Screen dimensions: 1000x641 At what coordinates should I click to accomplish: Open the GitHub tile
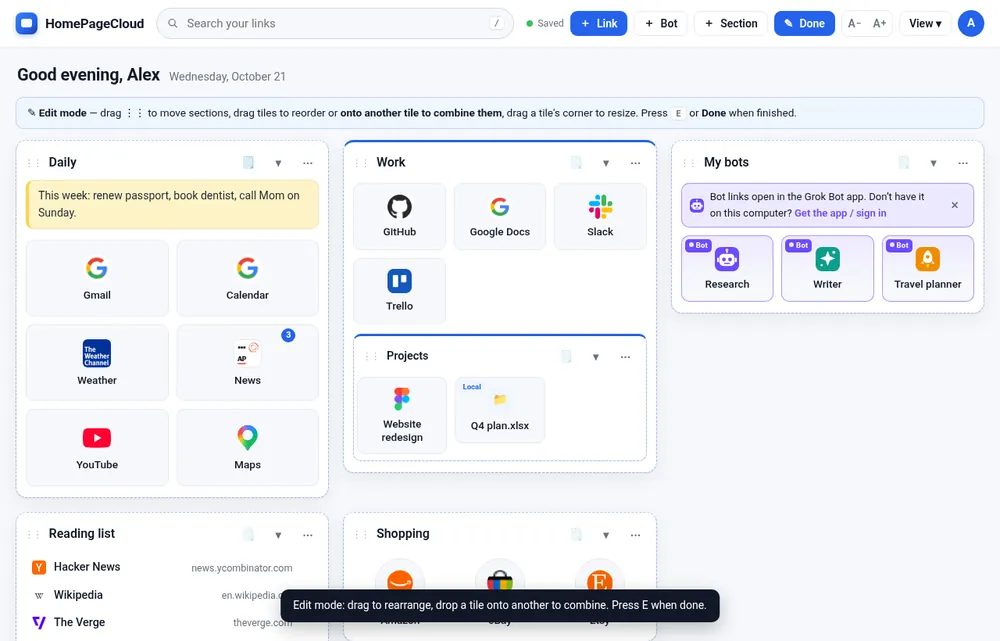(x=399, y=216)
